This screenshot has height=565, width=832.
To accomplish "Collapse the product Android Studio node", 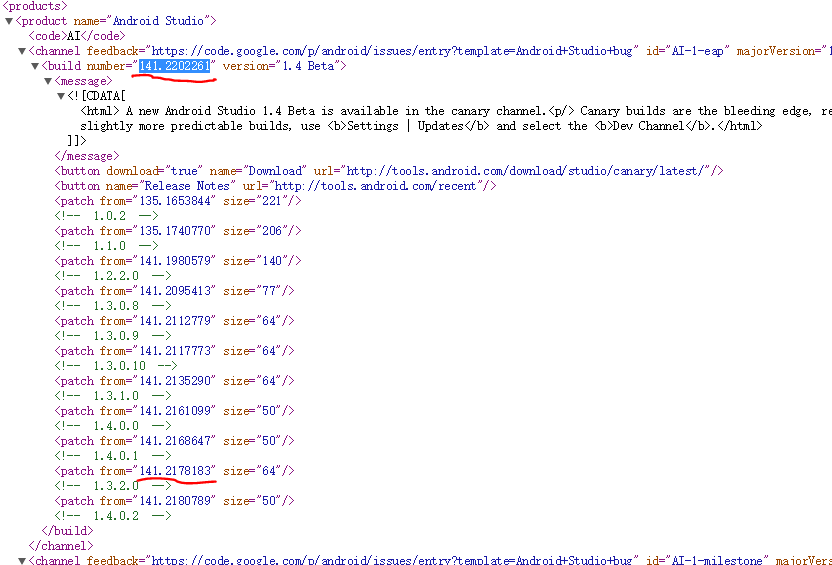I will [8, 21].
